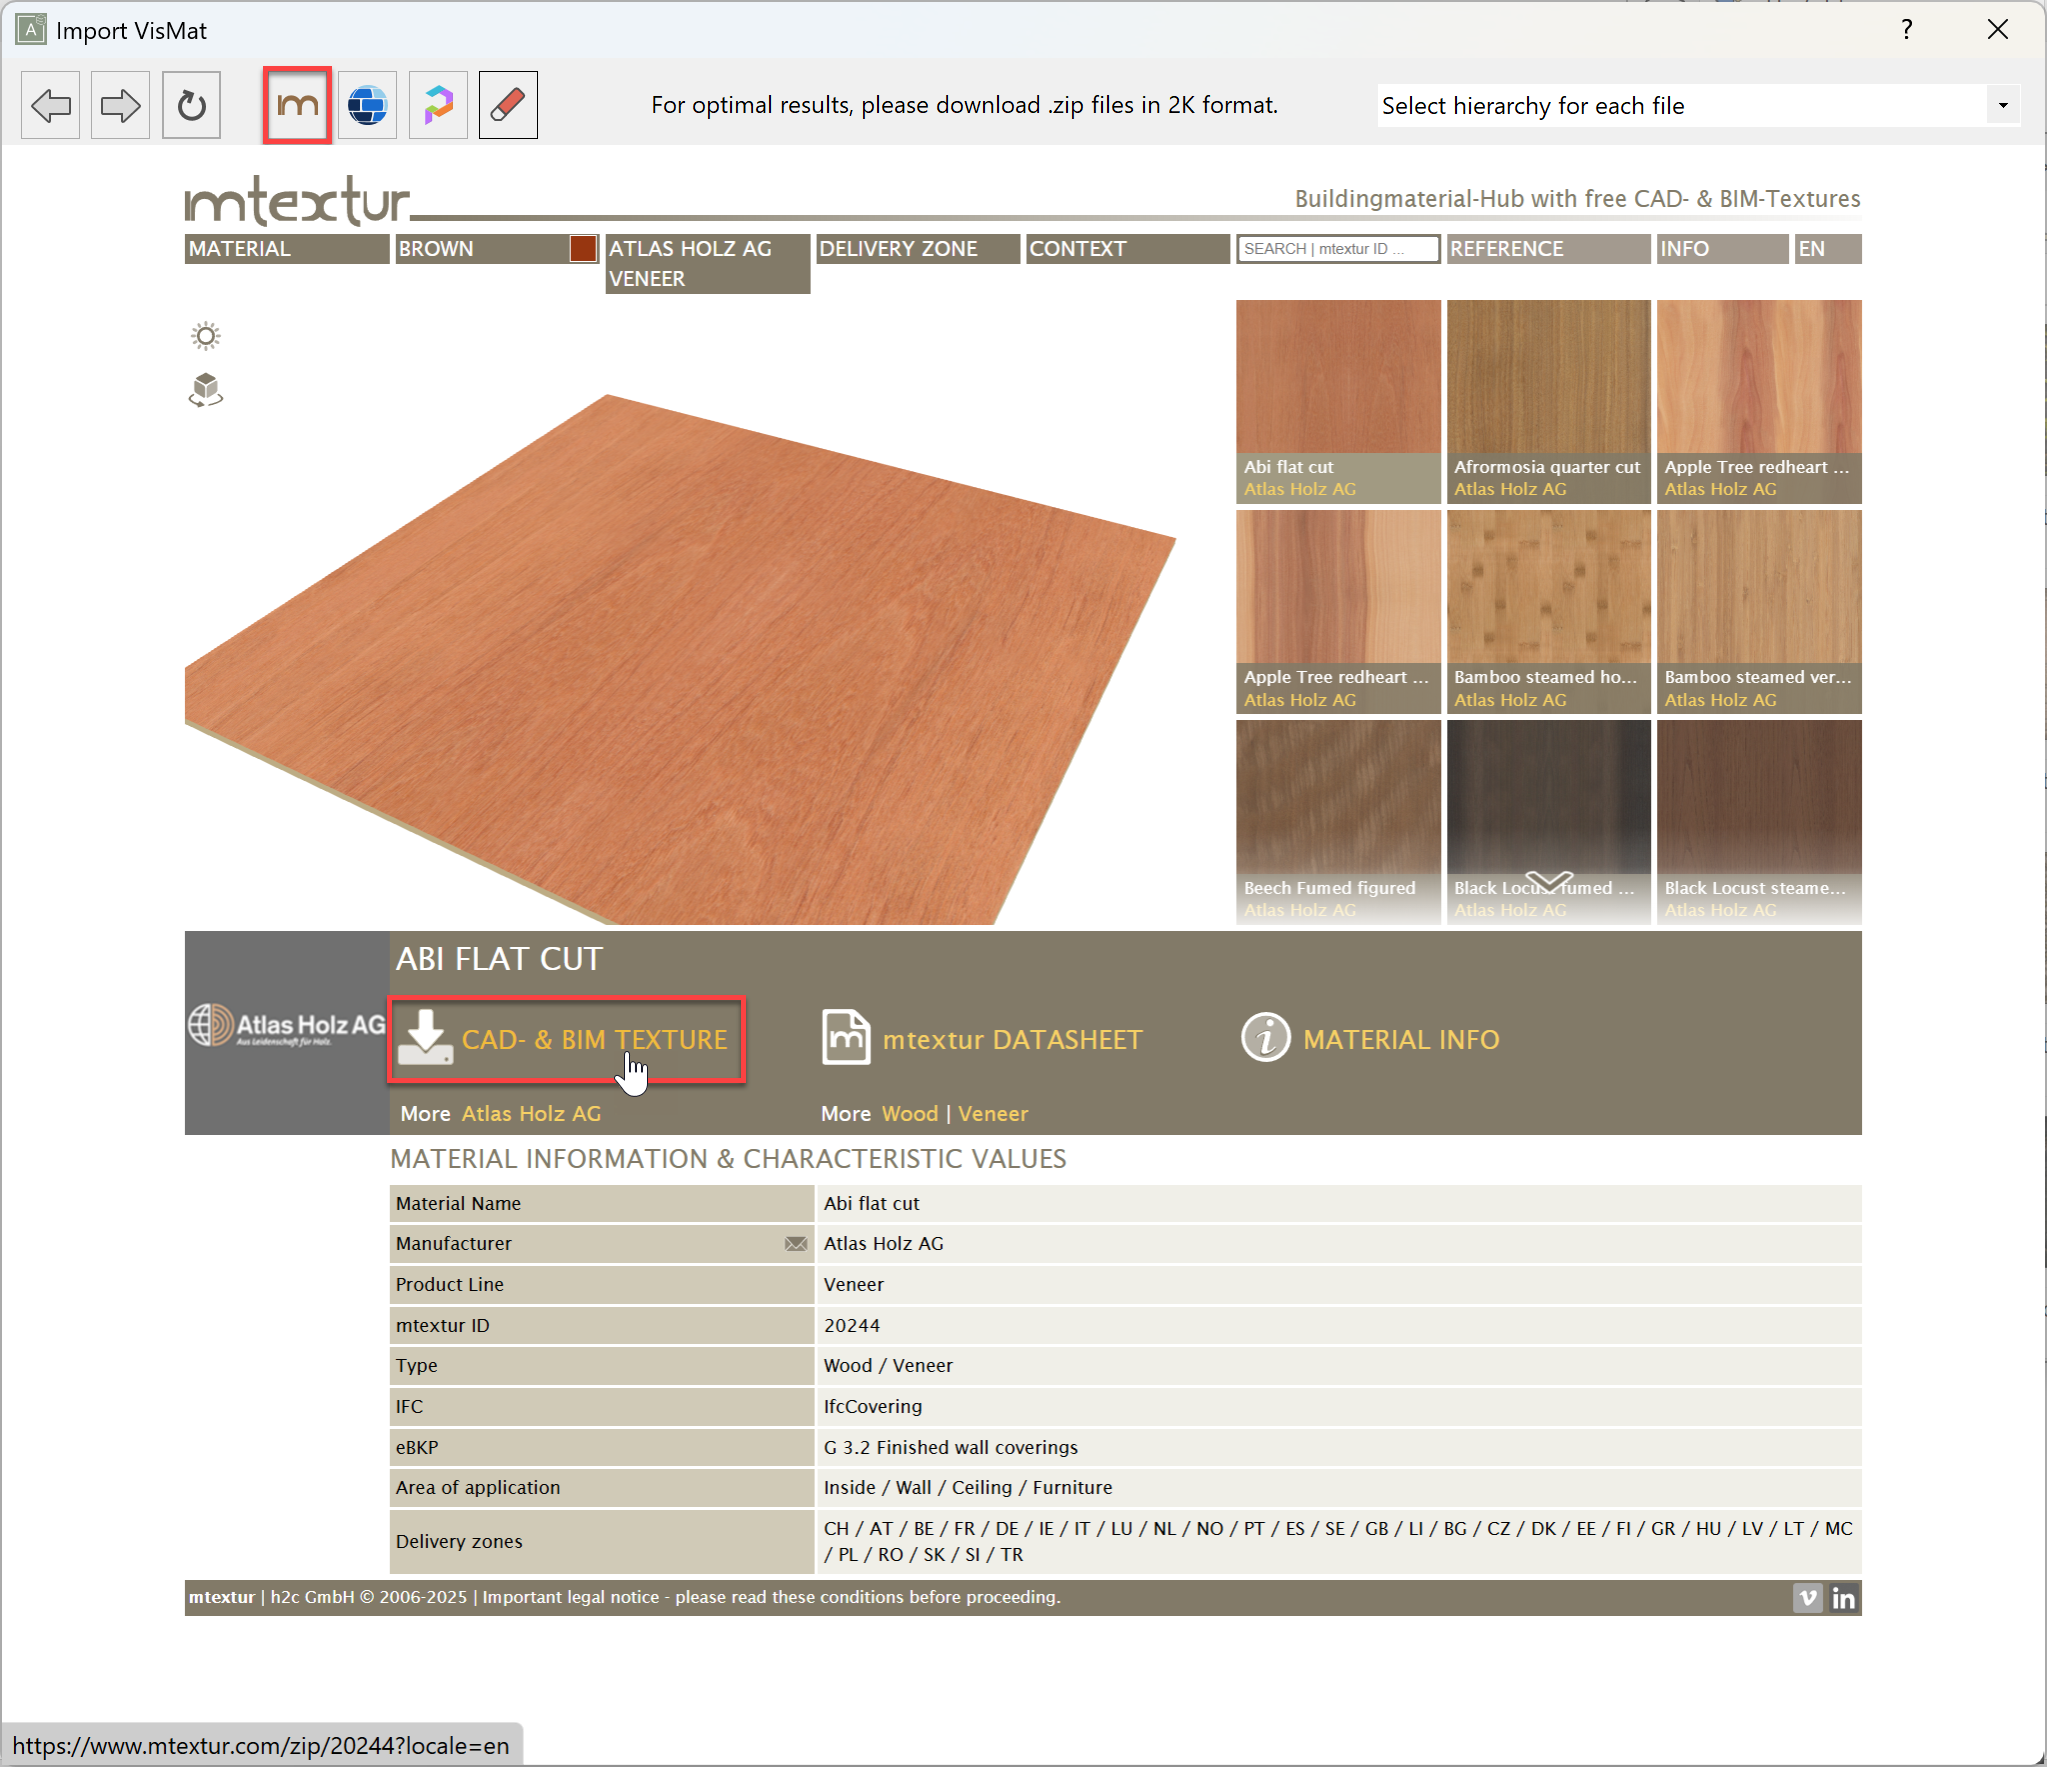Image resolution: width=2047 pixels, height=1767 pixels.
Task: Open the LinkedIn icon in the footer
Action: 1845,1598
